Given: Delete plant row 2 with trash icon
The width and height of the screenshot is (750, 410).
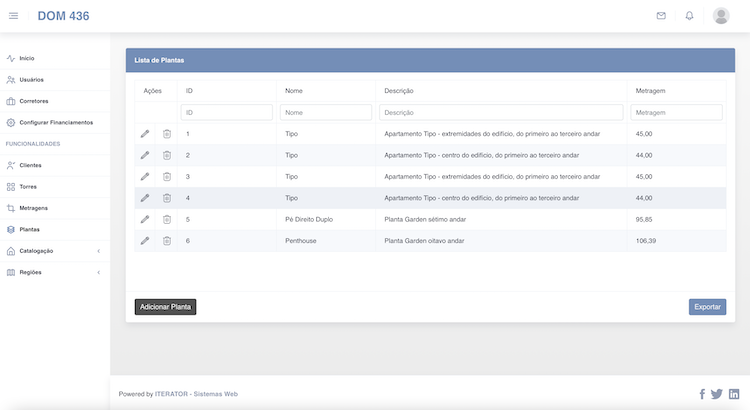Looking at the screenshot, I should tap(166, 155).
